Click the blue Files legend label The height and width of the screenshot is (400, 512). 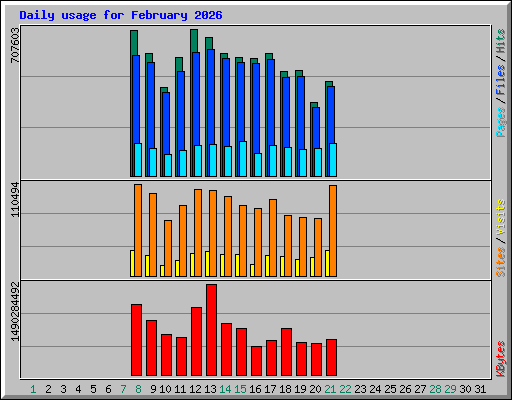coord(500,80)
